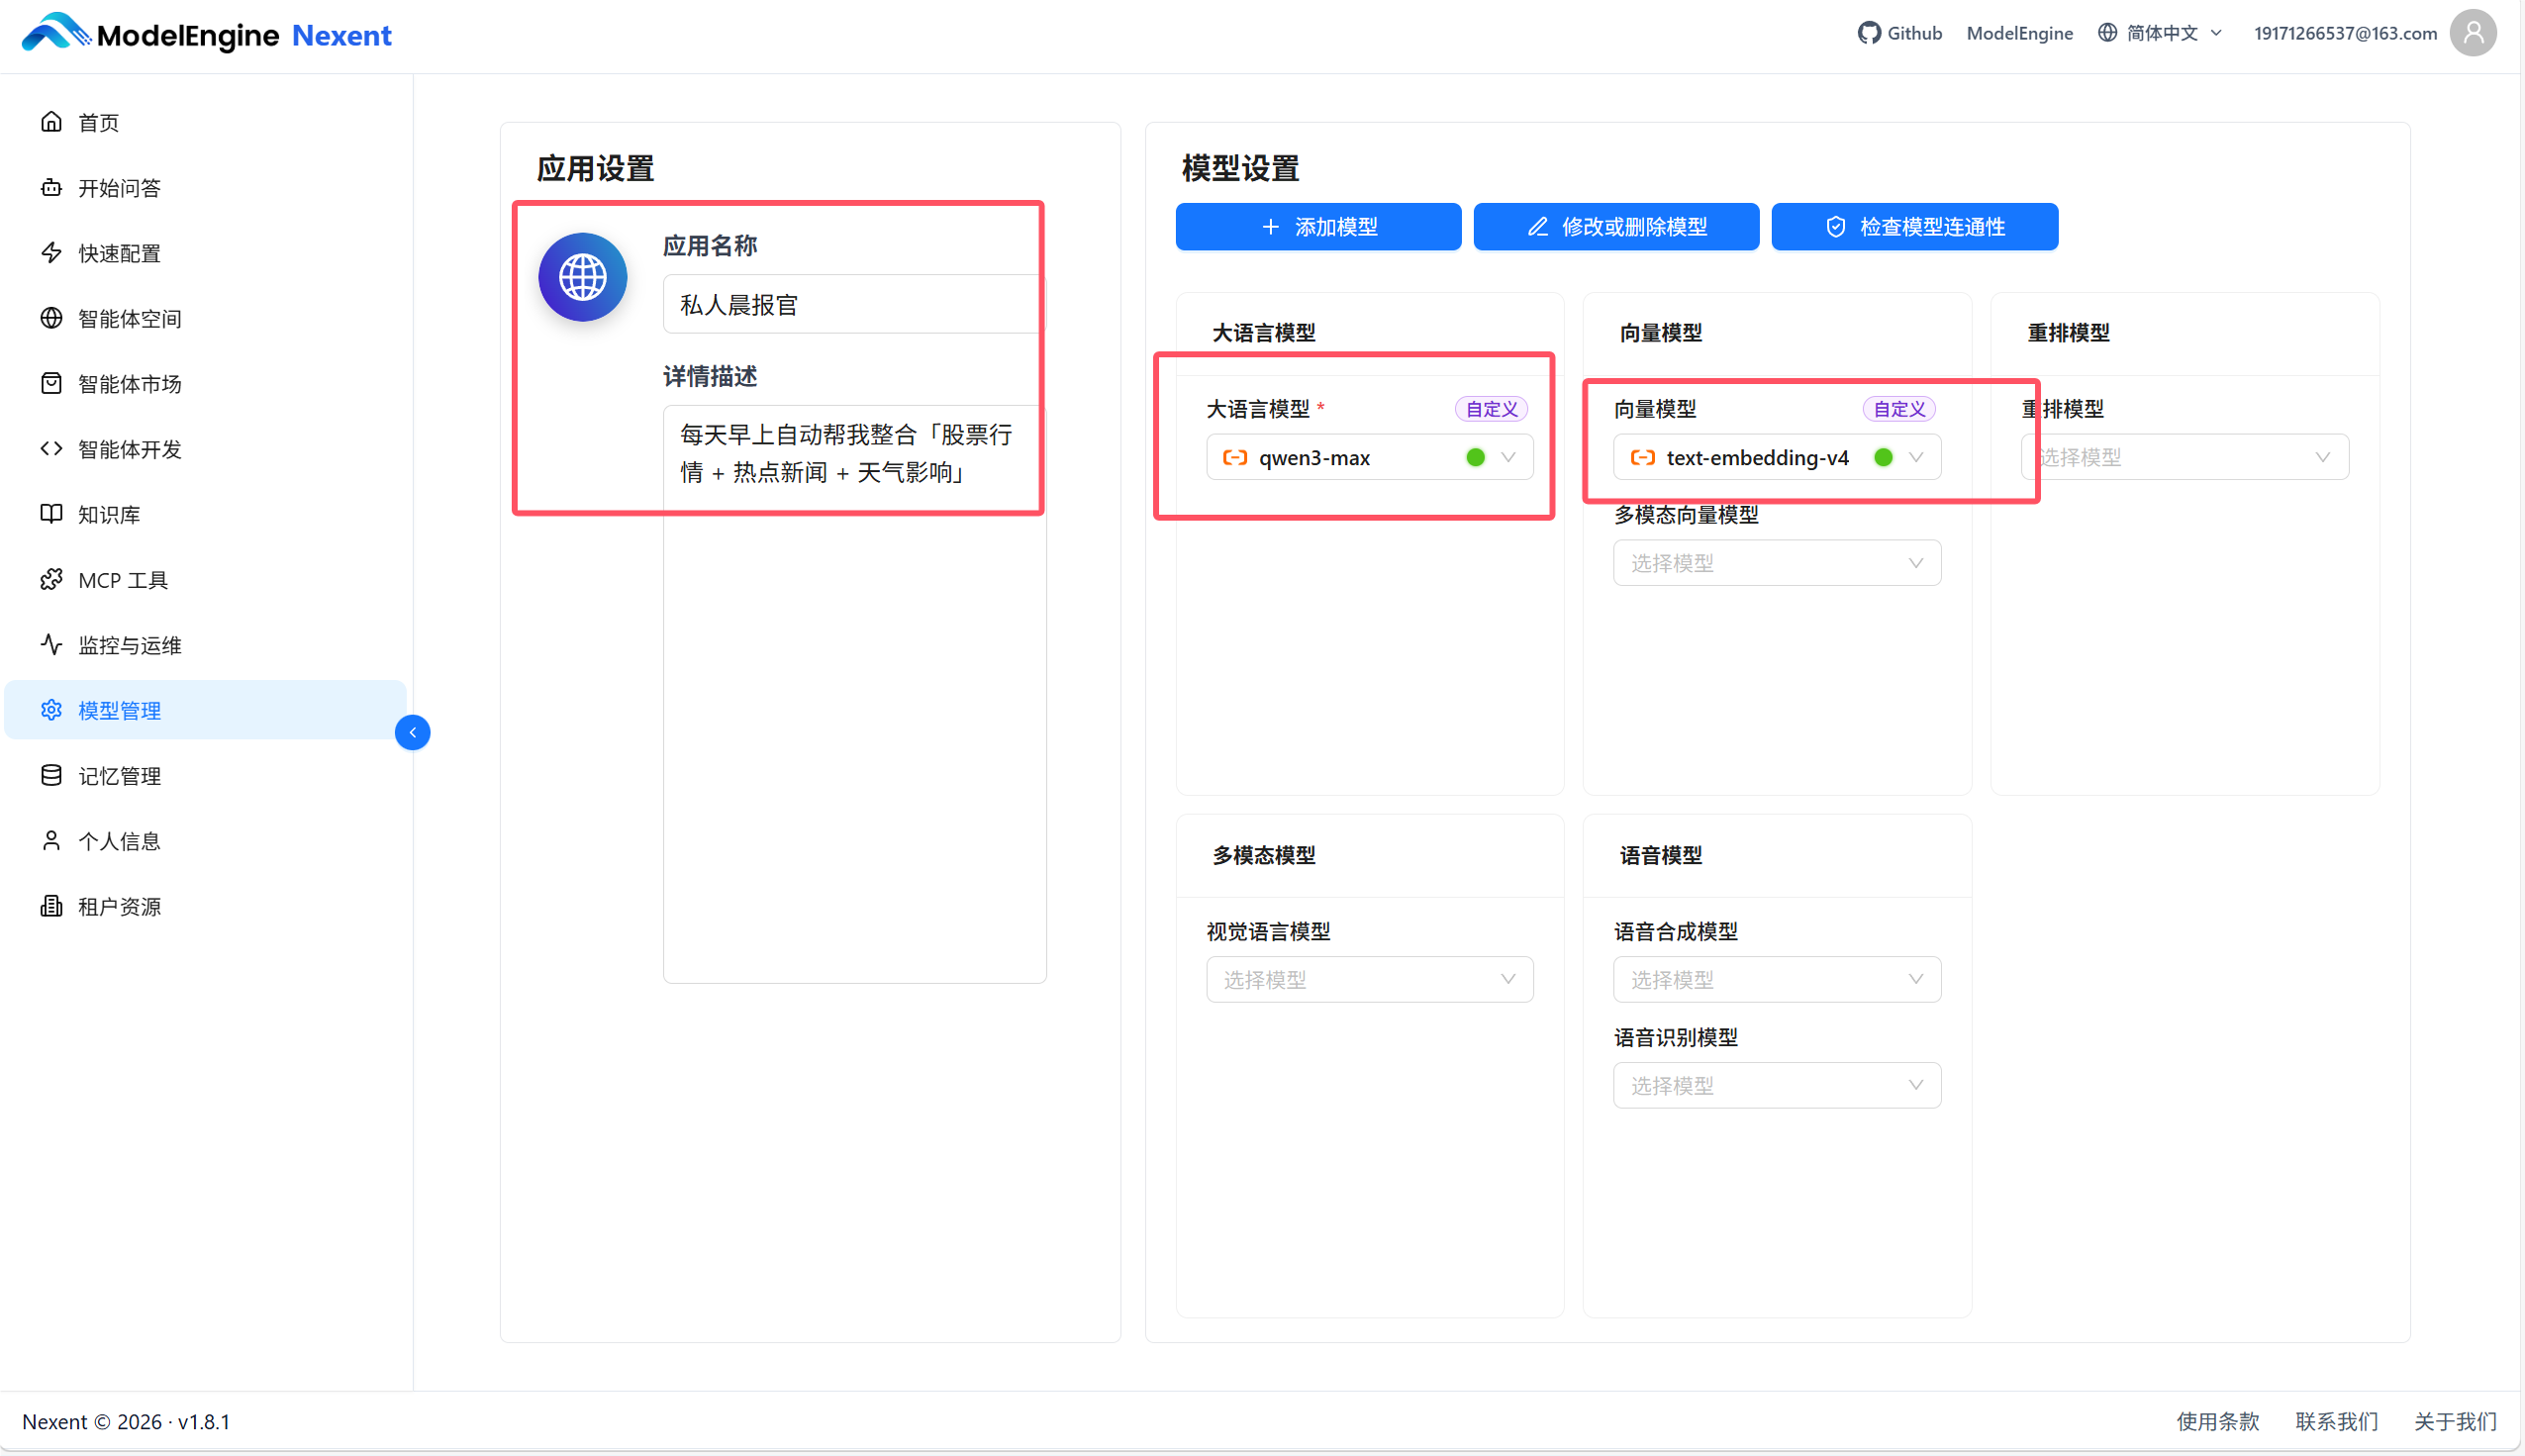Open the 语音合成模型 select dropdown
The height and width of the screenshot is (1456, 2525).
pyautogui.click(x=1777, y=980)
